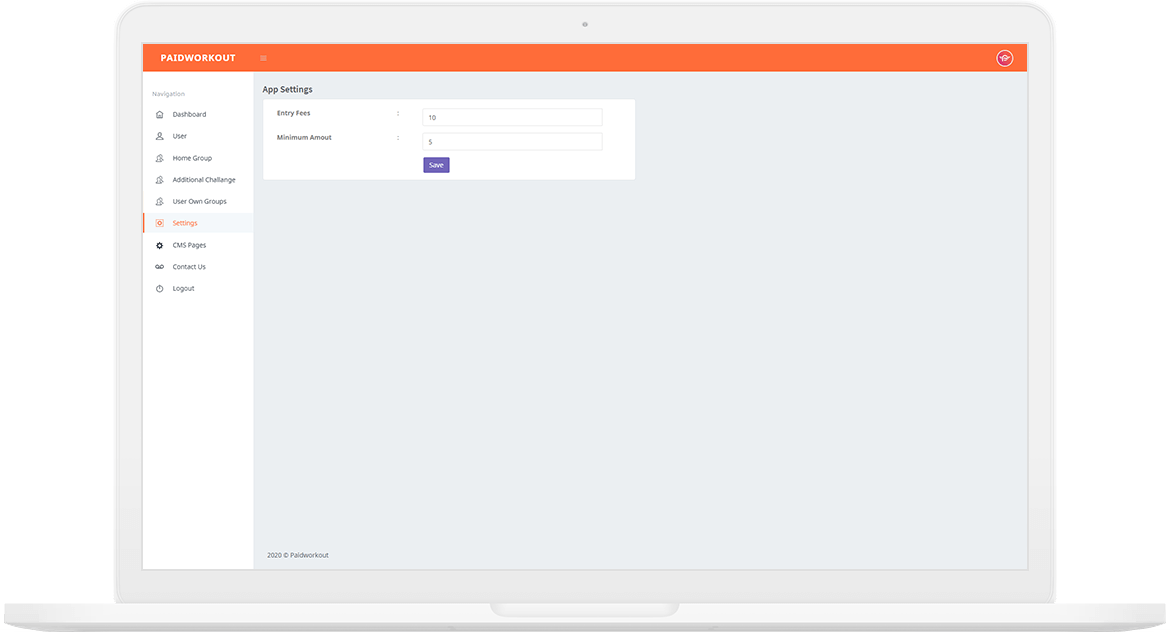Click the 2020 © Paidworkout footer text
The height and width of the screenshot is (632, 1170).
298,555
